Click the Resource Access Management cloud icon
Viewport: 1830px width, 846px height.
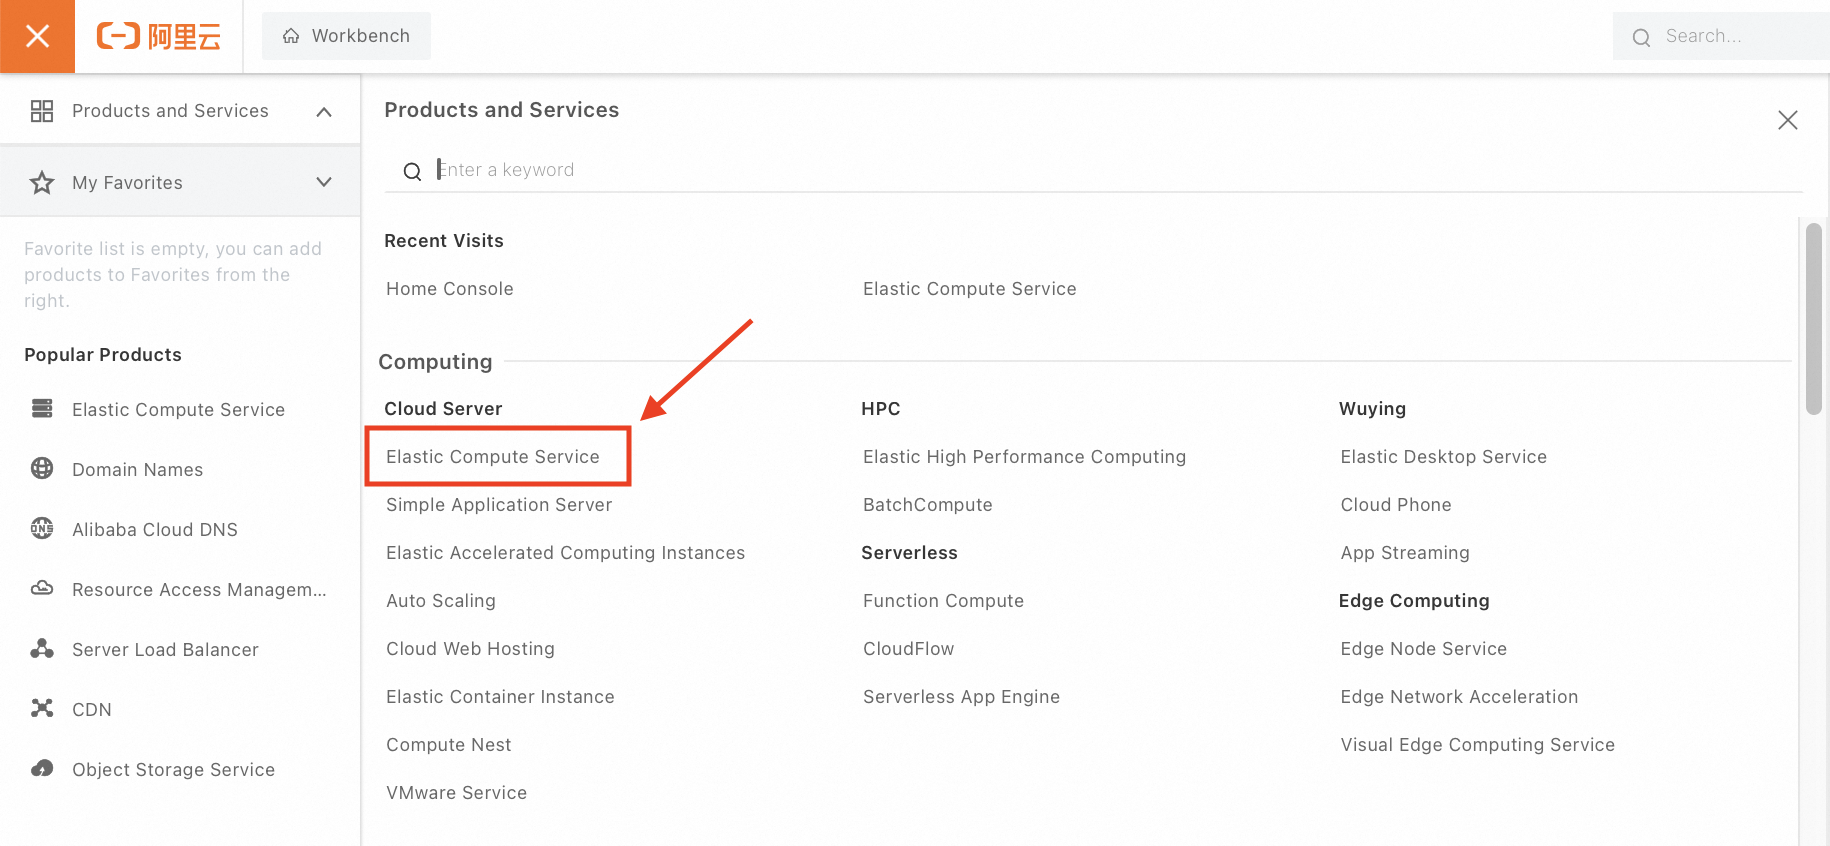[42, 588]
